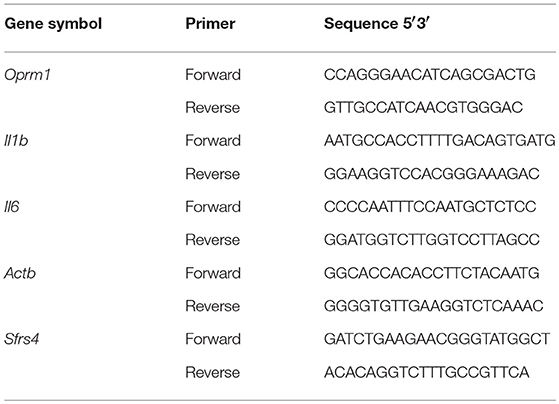This screenshot has height=404, width=559.
Task: Click sequence GGATGGTCTTGGTCCTTAGCC
Action: (x=431, y=240)
